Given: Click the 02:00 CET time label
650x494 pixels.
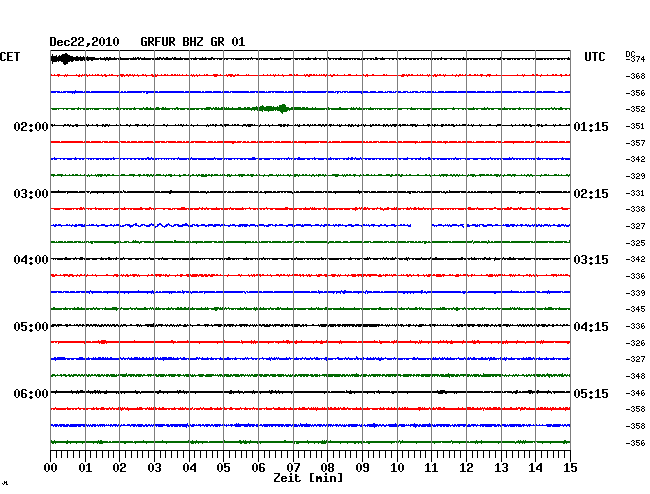Looking at the screenshot, I should pos(31,127).
